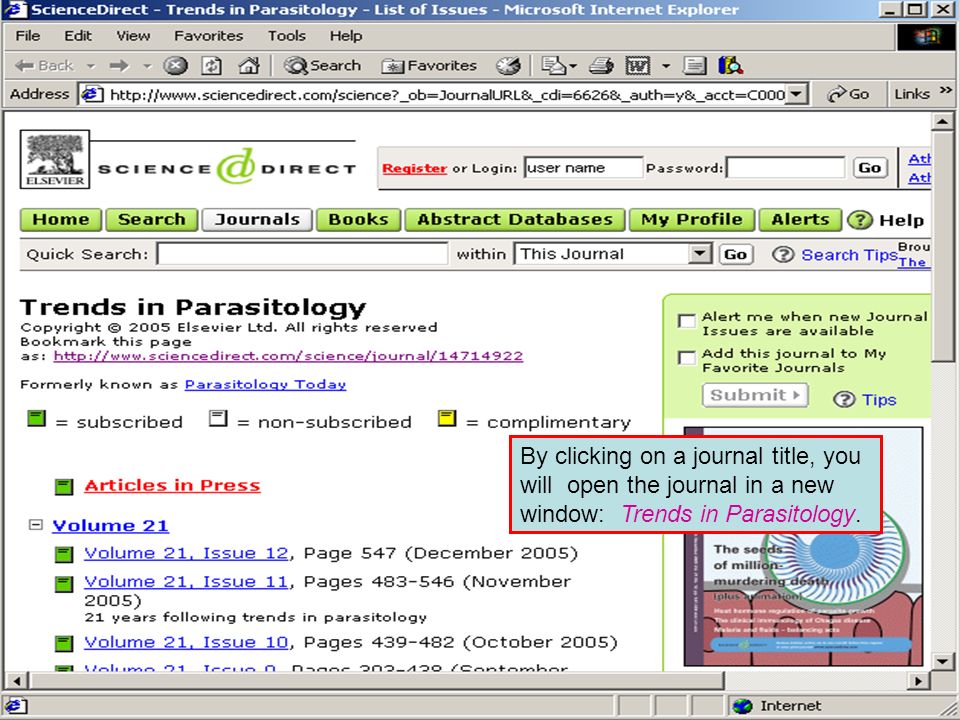The width and height of the screenshot is (960, 720).
Task: Check Alert me when new Journal Issues available
Action: click(x=687, y=321)
